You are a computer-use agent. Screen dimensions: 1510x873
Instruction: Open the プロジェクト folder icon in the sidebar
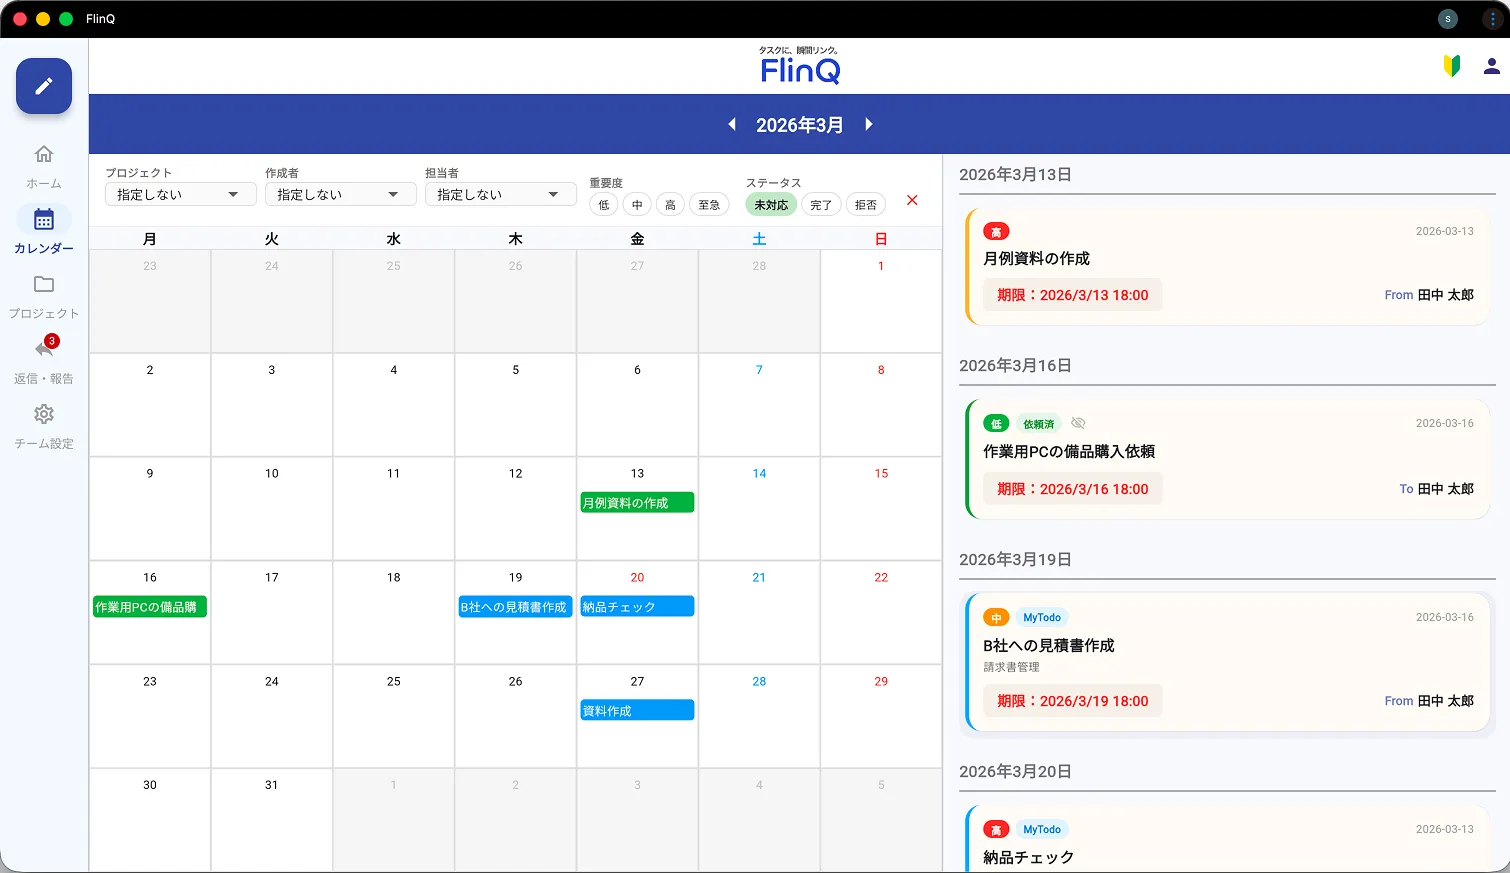click(x=44, y=284)
